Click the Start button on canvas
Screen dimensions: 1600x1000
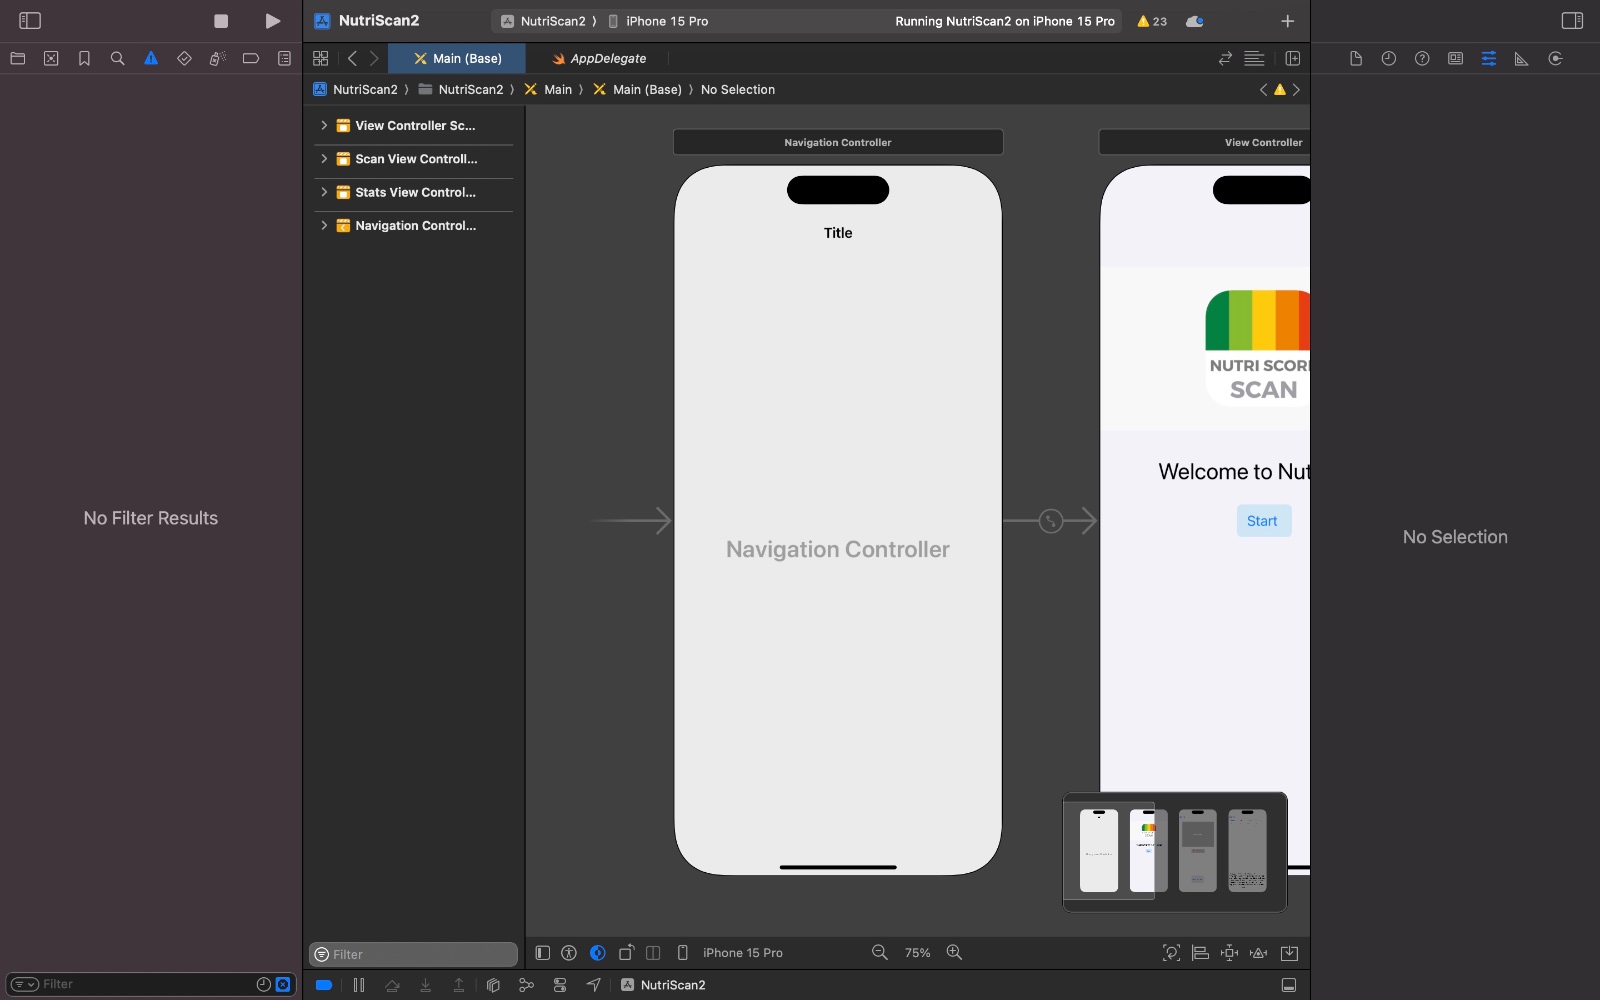coord(1262,521)
